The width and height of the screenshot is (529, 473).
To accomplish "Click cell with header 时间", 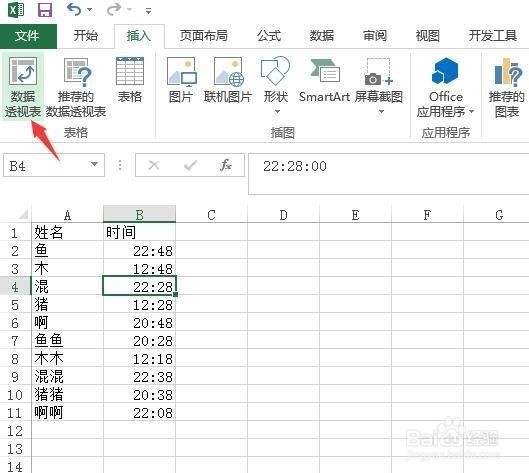I will 139,232.
